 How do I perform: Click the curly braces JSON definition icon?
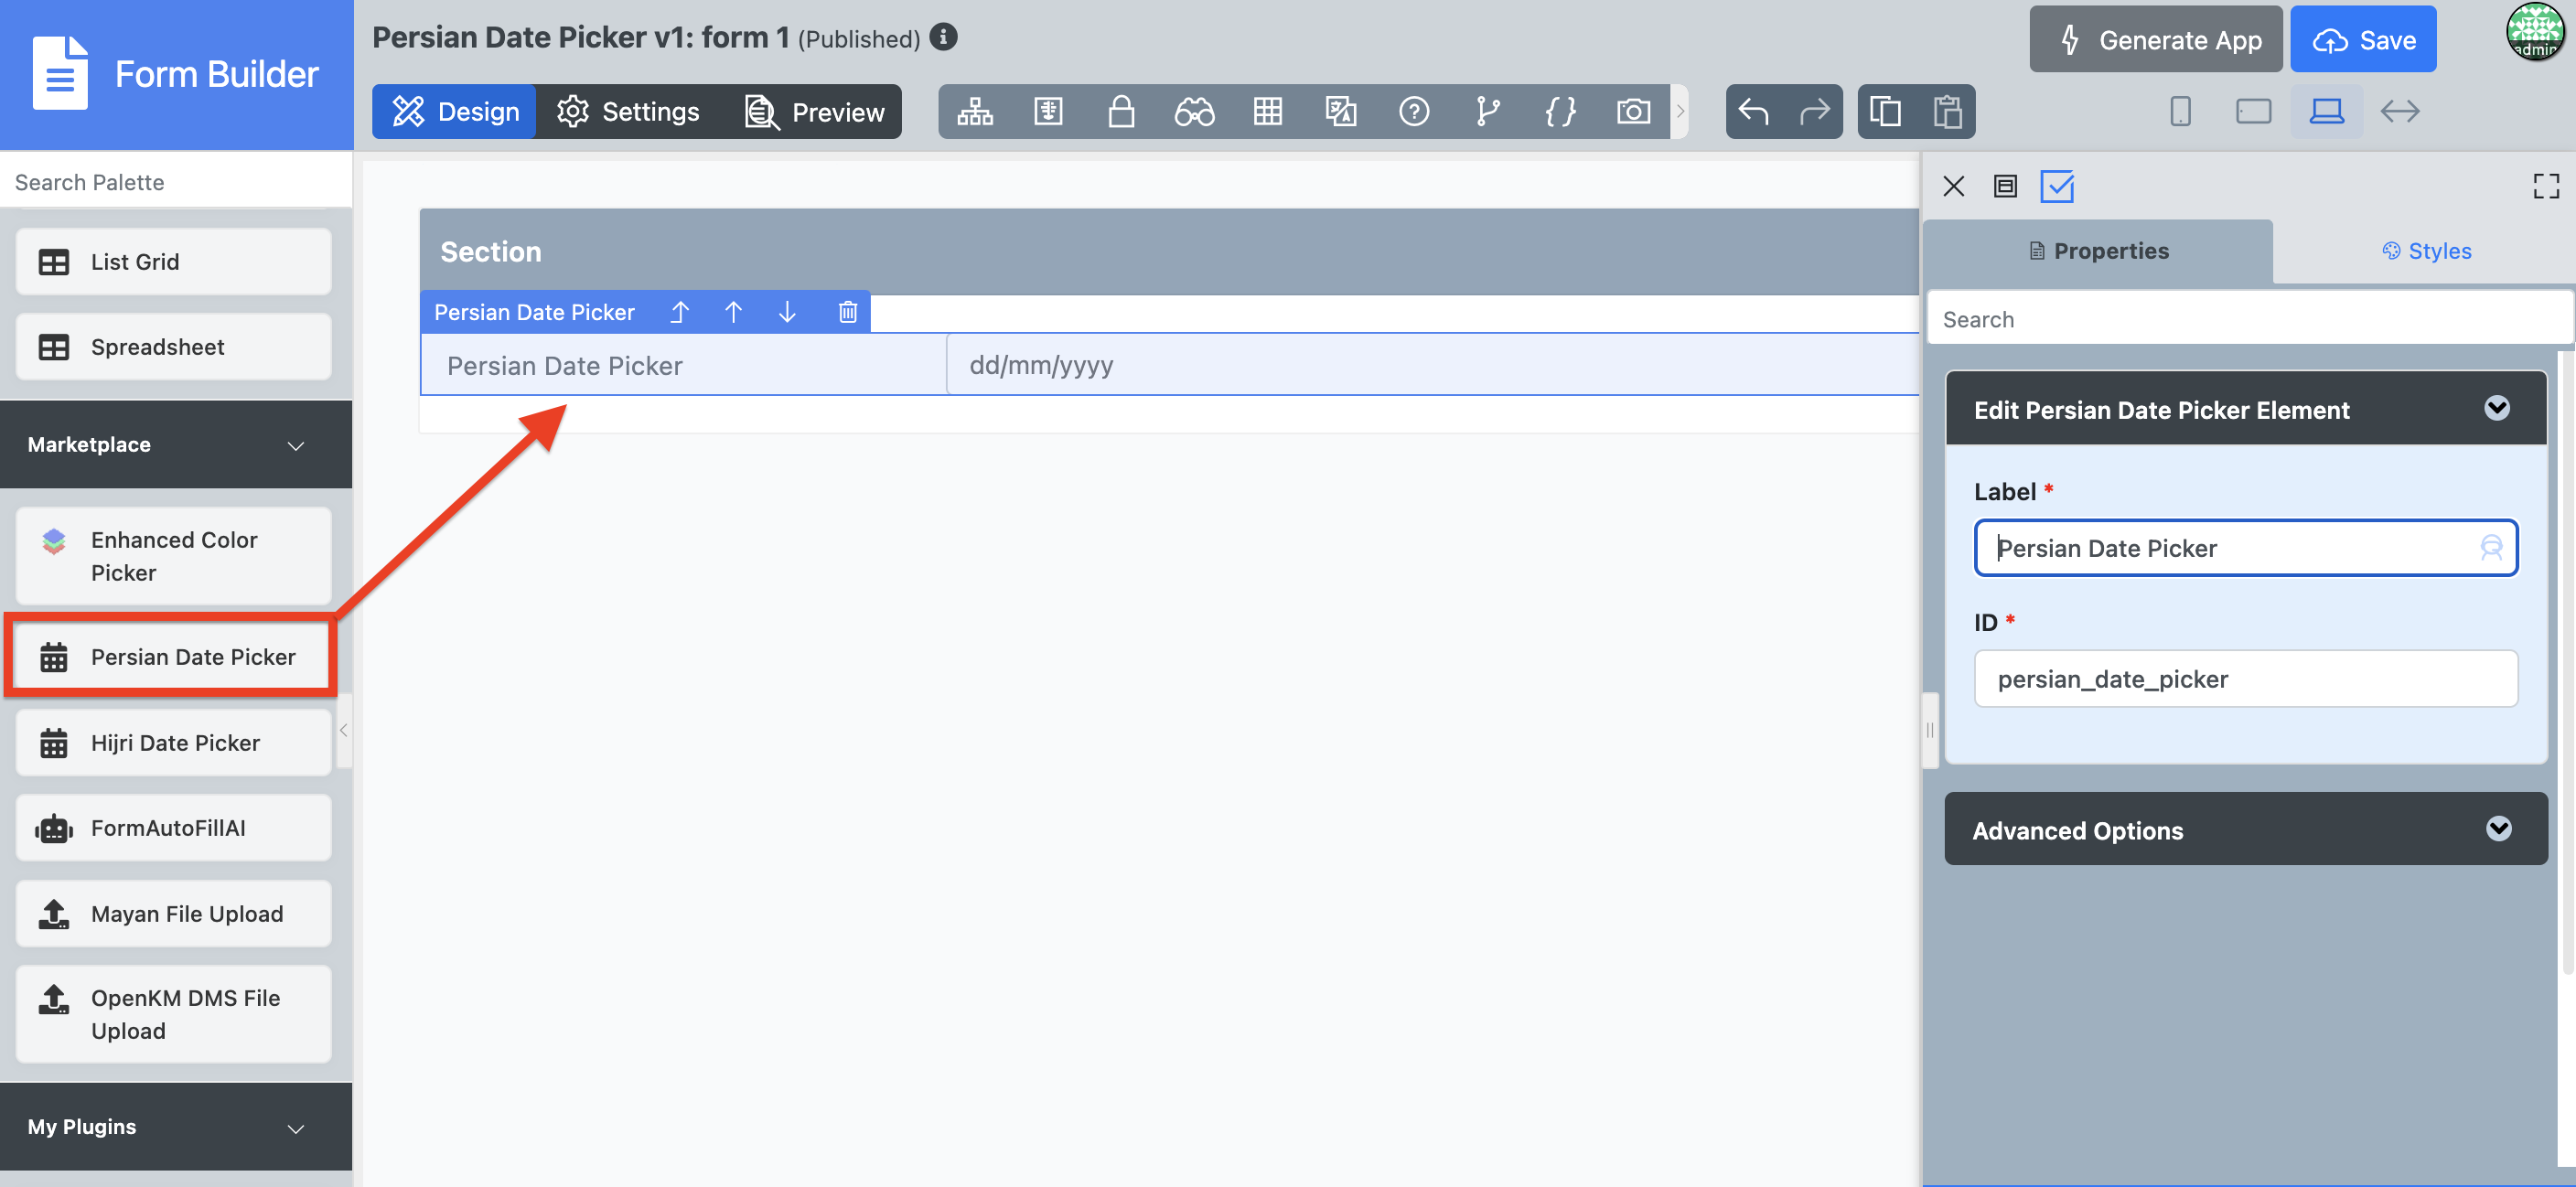(1560, 111)
